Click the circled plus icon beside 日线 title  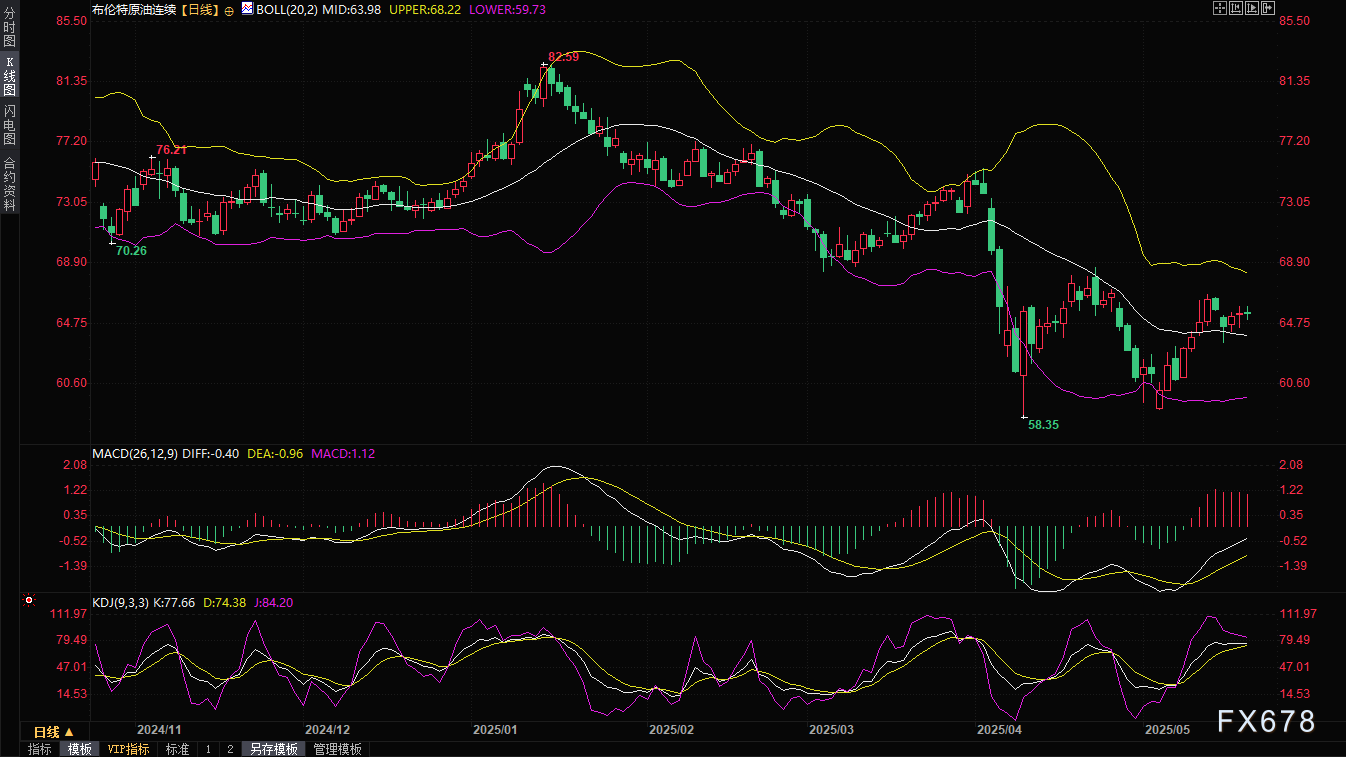tap(229, 9)
